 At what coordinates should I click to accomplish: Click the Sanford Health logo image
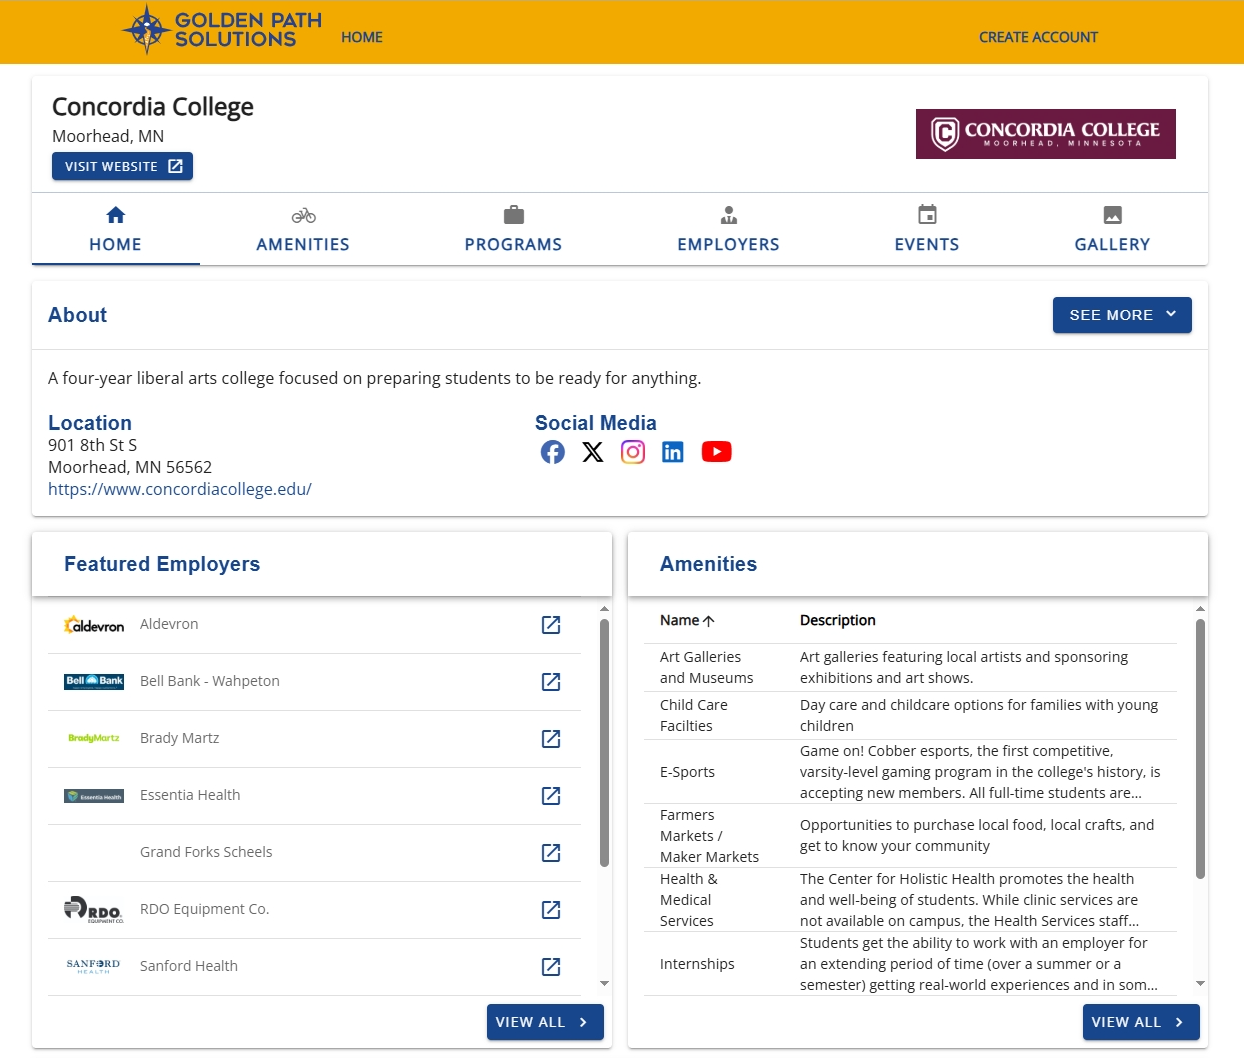[x=94, y=966]
